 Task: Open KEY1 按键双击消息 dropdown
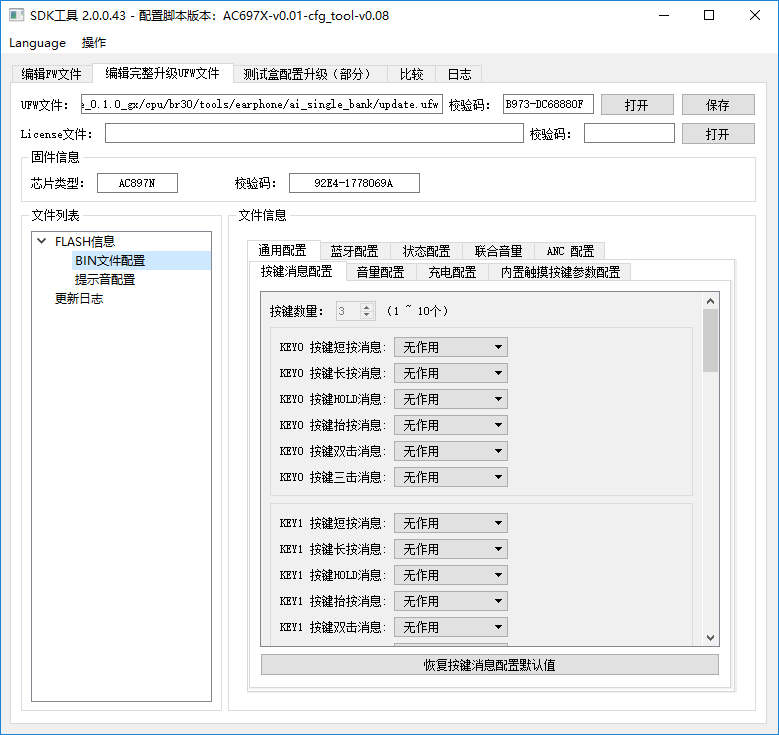point(451,627)
